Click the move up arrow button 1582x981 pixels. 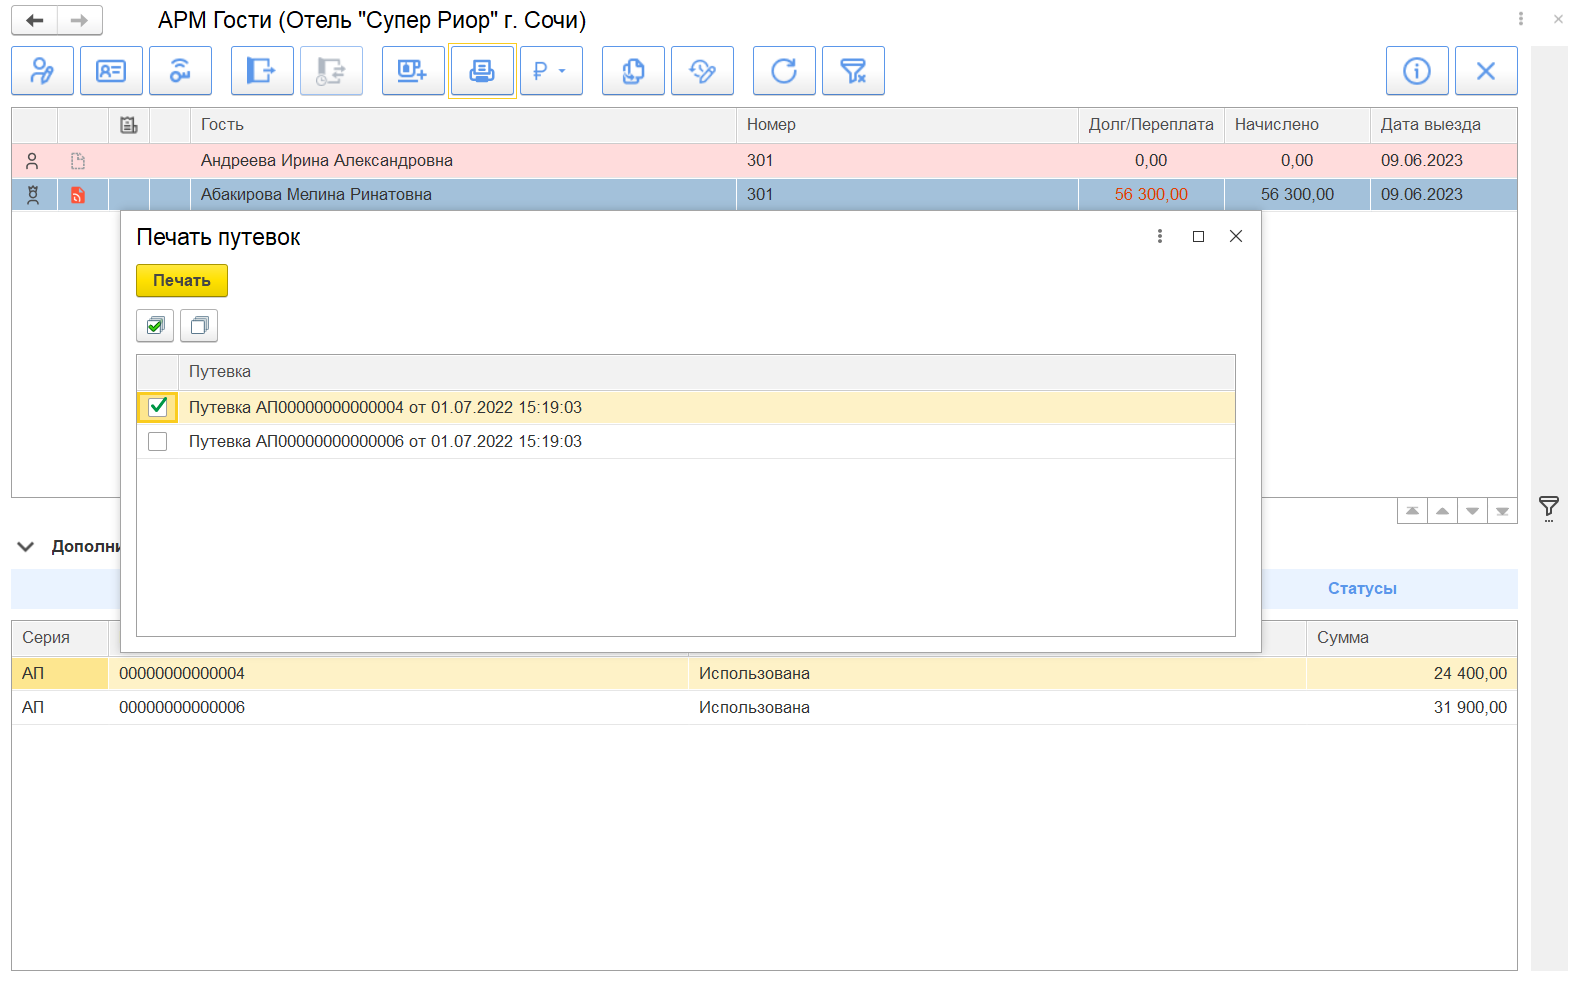(x=1442, y=511)
